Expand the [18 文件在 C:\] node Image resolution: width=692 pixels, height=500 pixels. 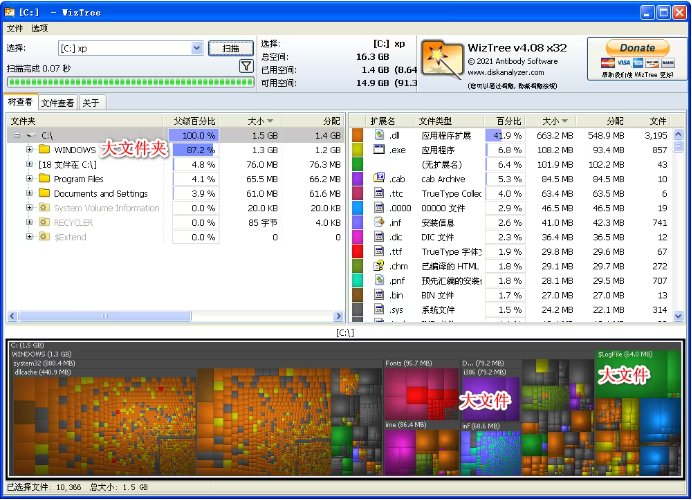pyautogui.click(x=29, y=164)
